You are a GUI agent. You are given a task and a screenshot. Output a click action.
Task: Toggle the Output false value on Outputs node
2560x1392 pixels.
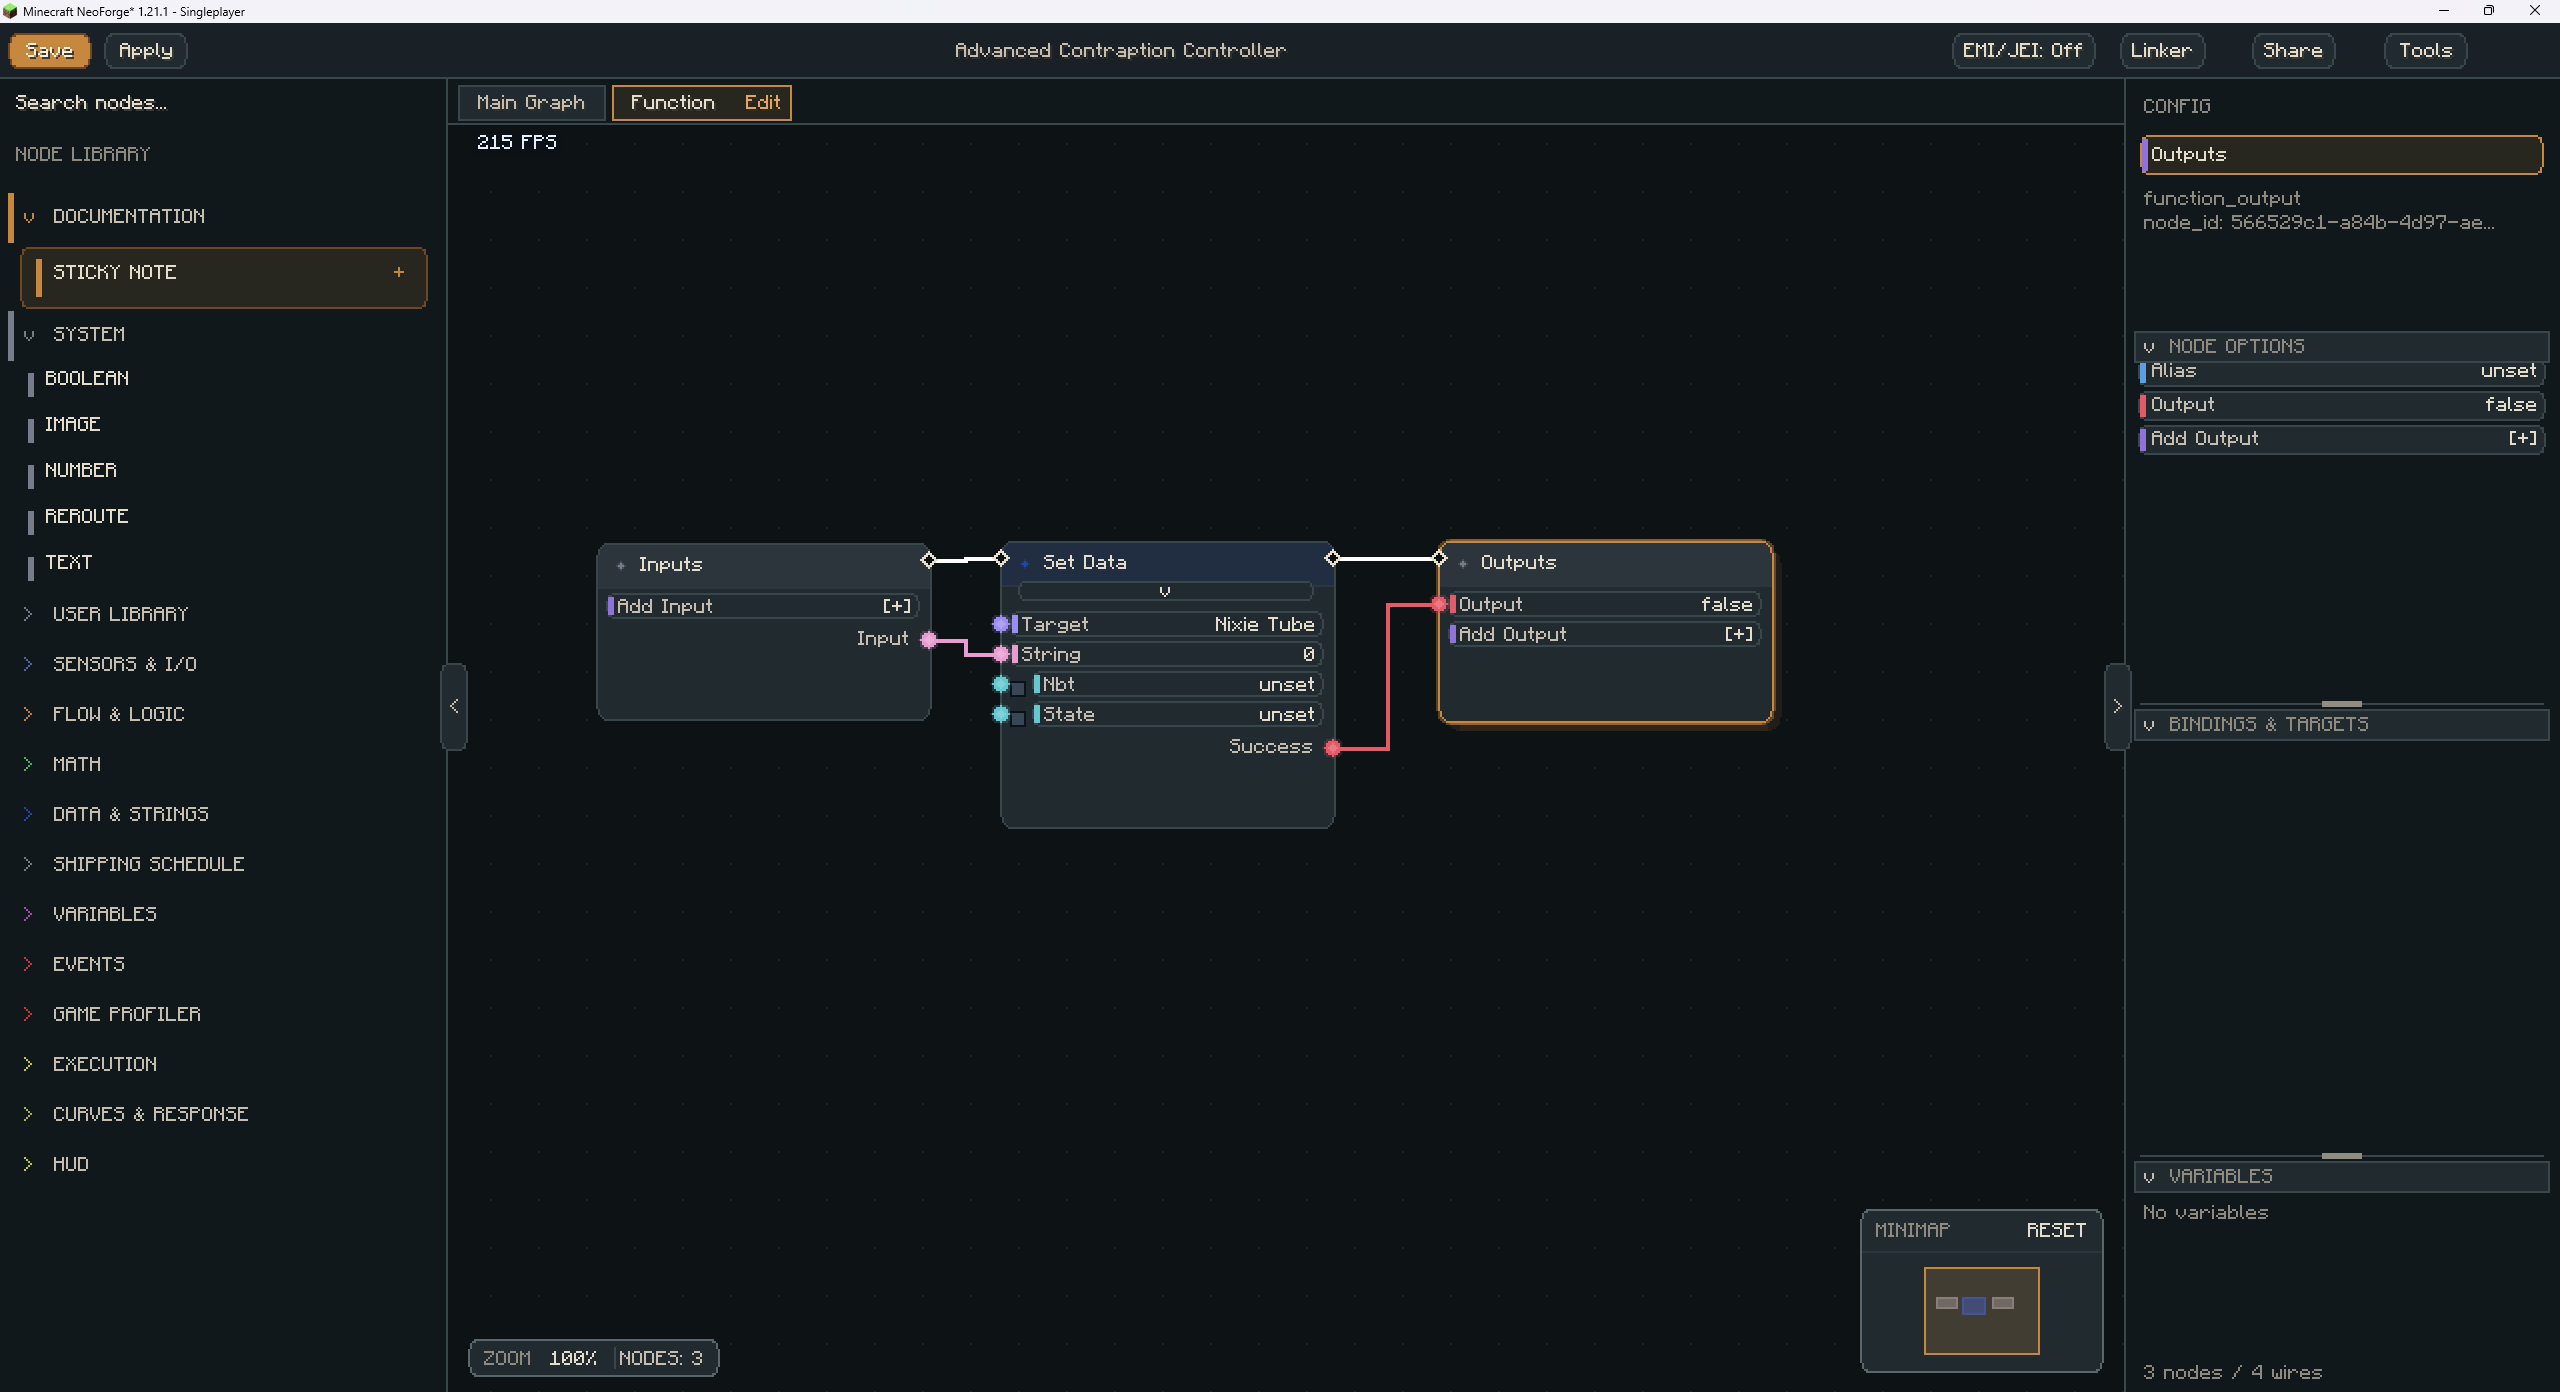[1726, 604]
